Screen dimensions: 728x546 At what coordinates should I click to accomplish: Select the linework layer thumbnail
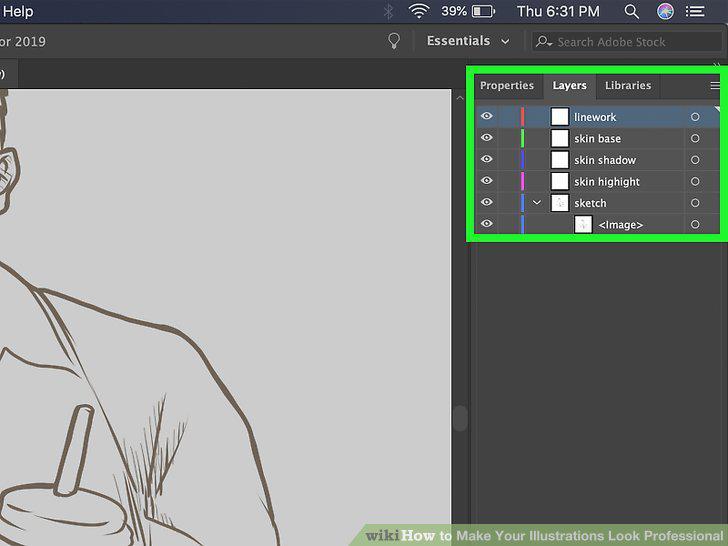[559, 117]
